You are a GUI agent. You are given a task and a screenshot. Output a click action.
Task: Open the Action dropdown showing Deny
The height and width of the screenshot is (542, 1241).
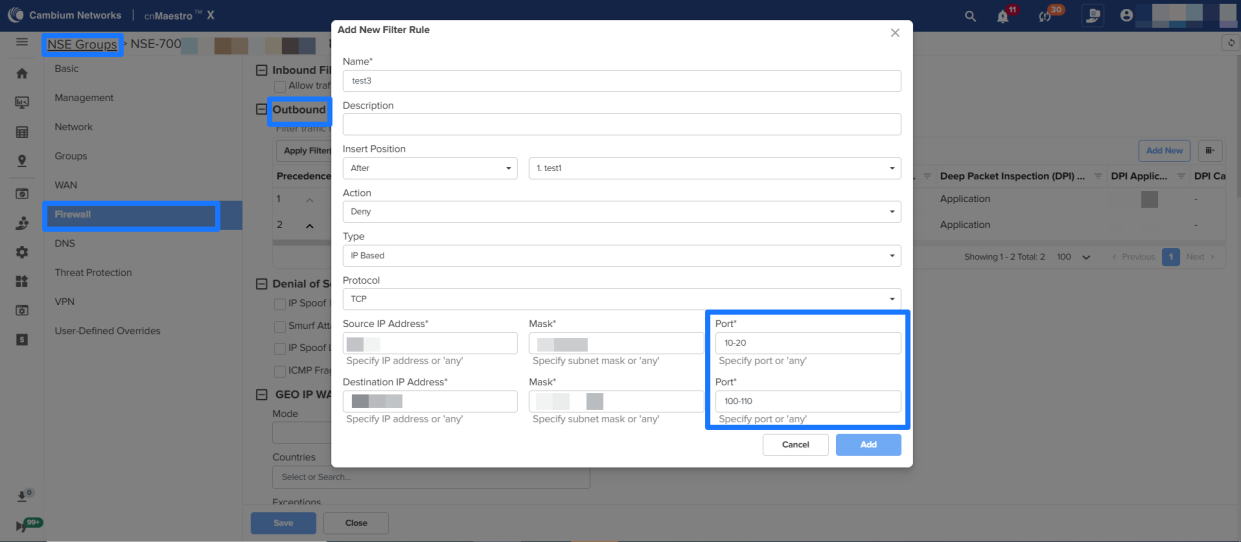pyautogui.click(x=621, y=212)
